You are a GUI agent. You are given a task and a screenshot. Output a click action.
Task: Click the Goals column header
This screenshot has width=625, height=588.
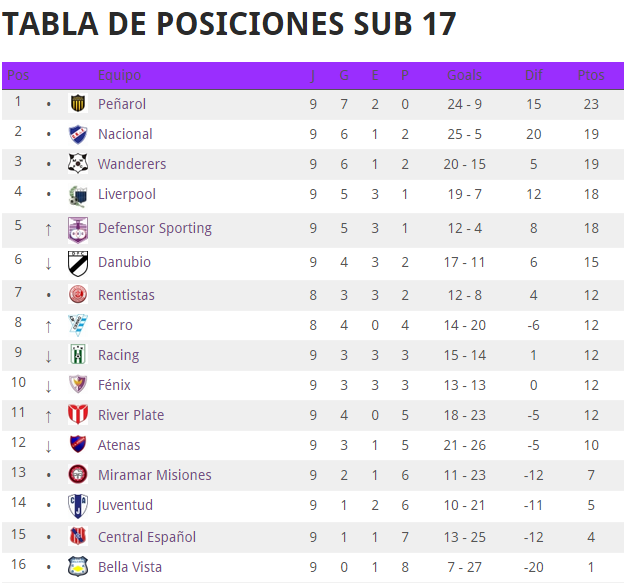click(x=464, y=75)
